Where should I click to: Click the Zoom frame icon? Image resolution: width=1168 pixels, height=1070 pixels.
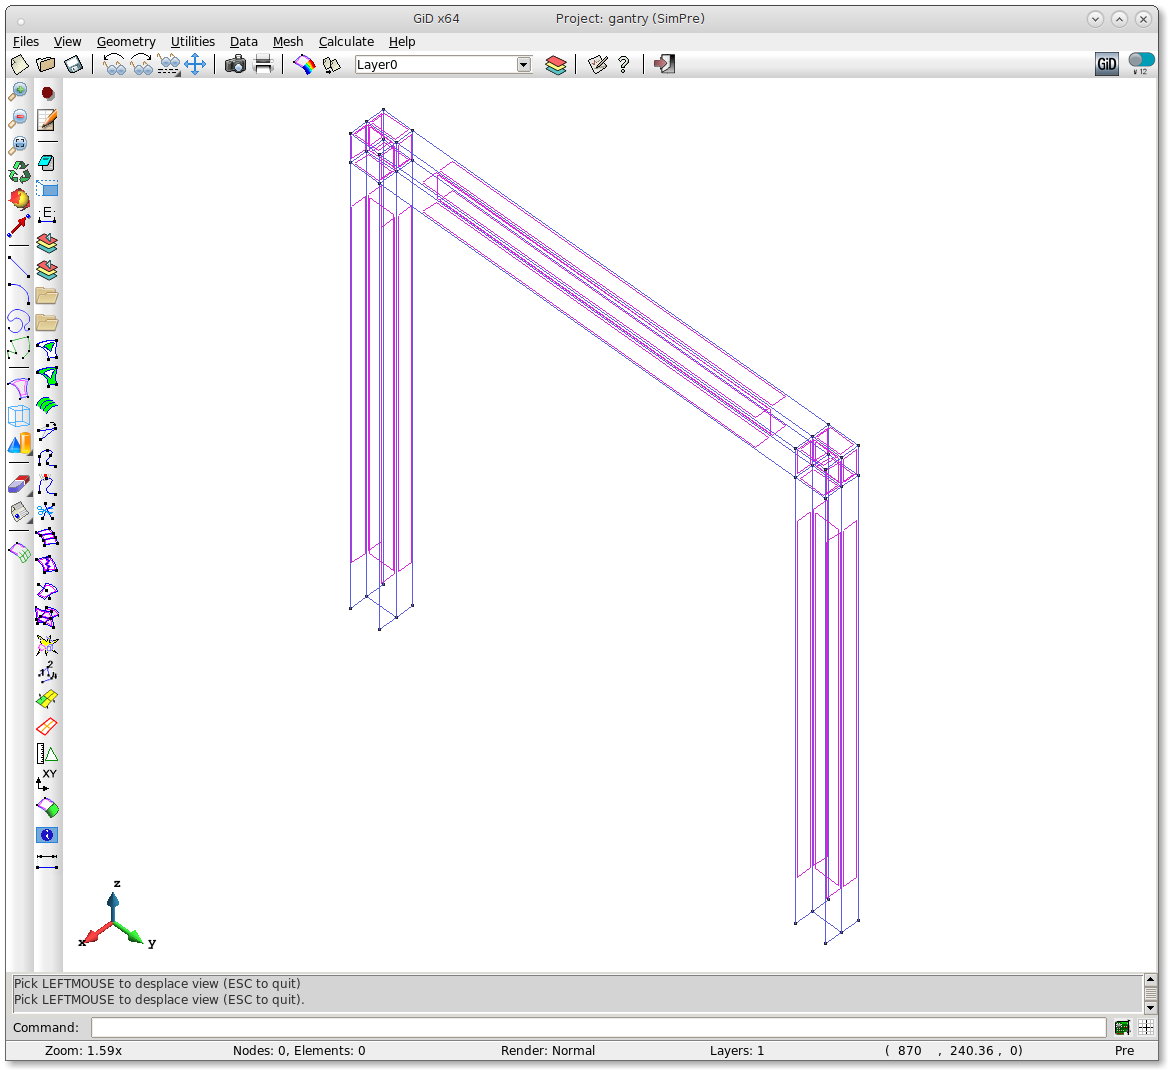pyautogui.click(x=18, y=146)
